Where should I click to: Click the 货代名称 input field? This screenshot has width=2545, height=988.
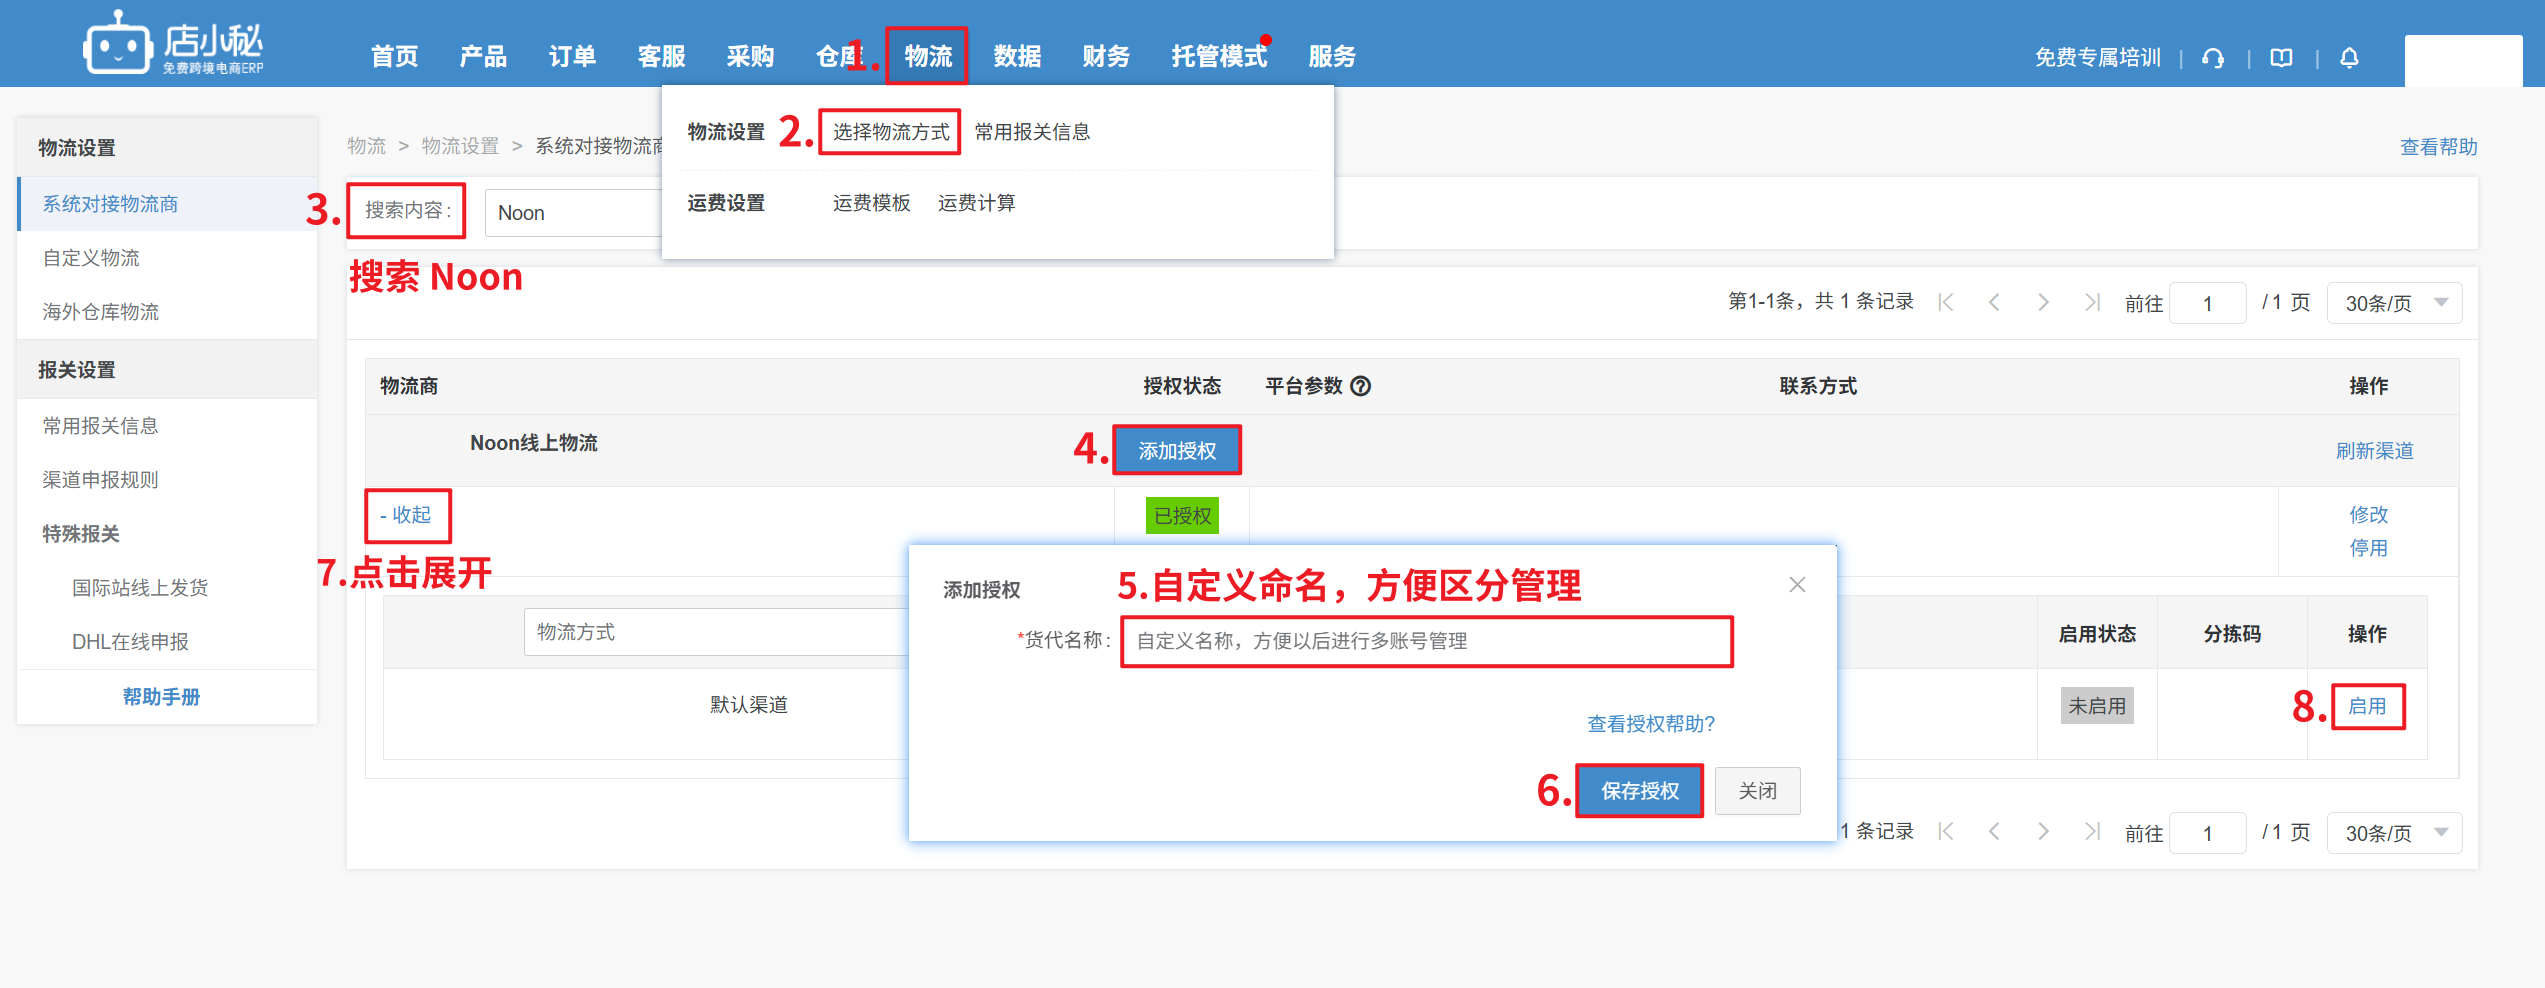(1426, 641)
